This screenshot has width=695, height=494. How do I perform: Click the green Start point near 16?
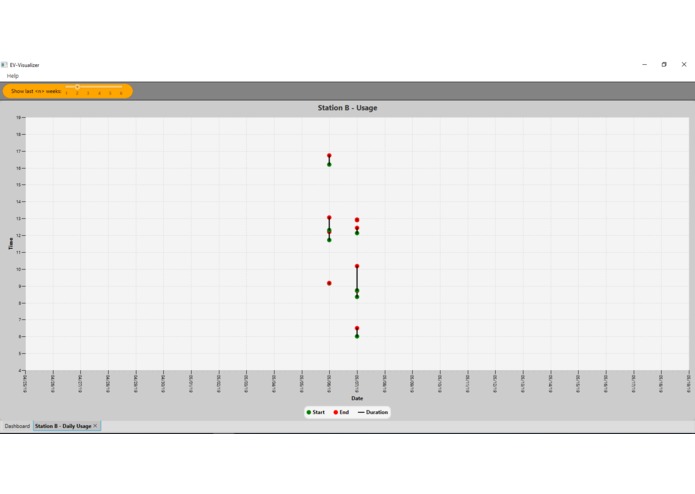(329, 164)
